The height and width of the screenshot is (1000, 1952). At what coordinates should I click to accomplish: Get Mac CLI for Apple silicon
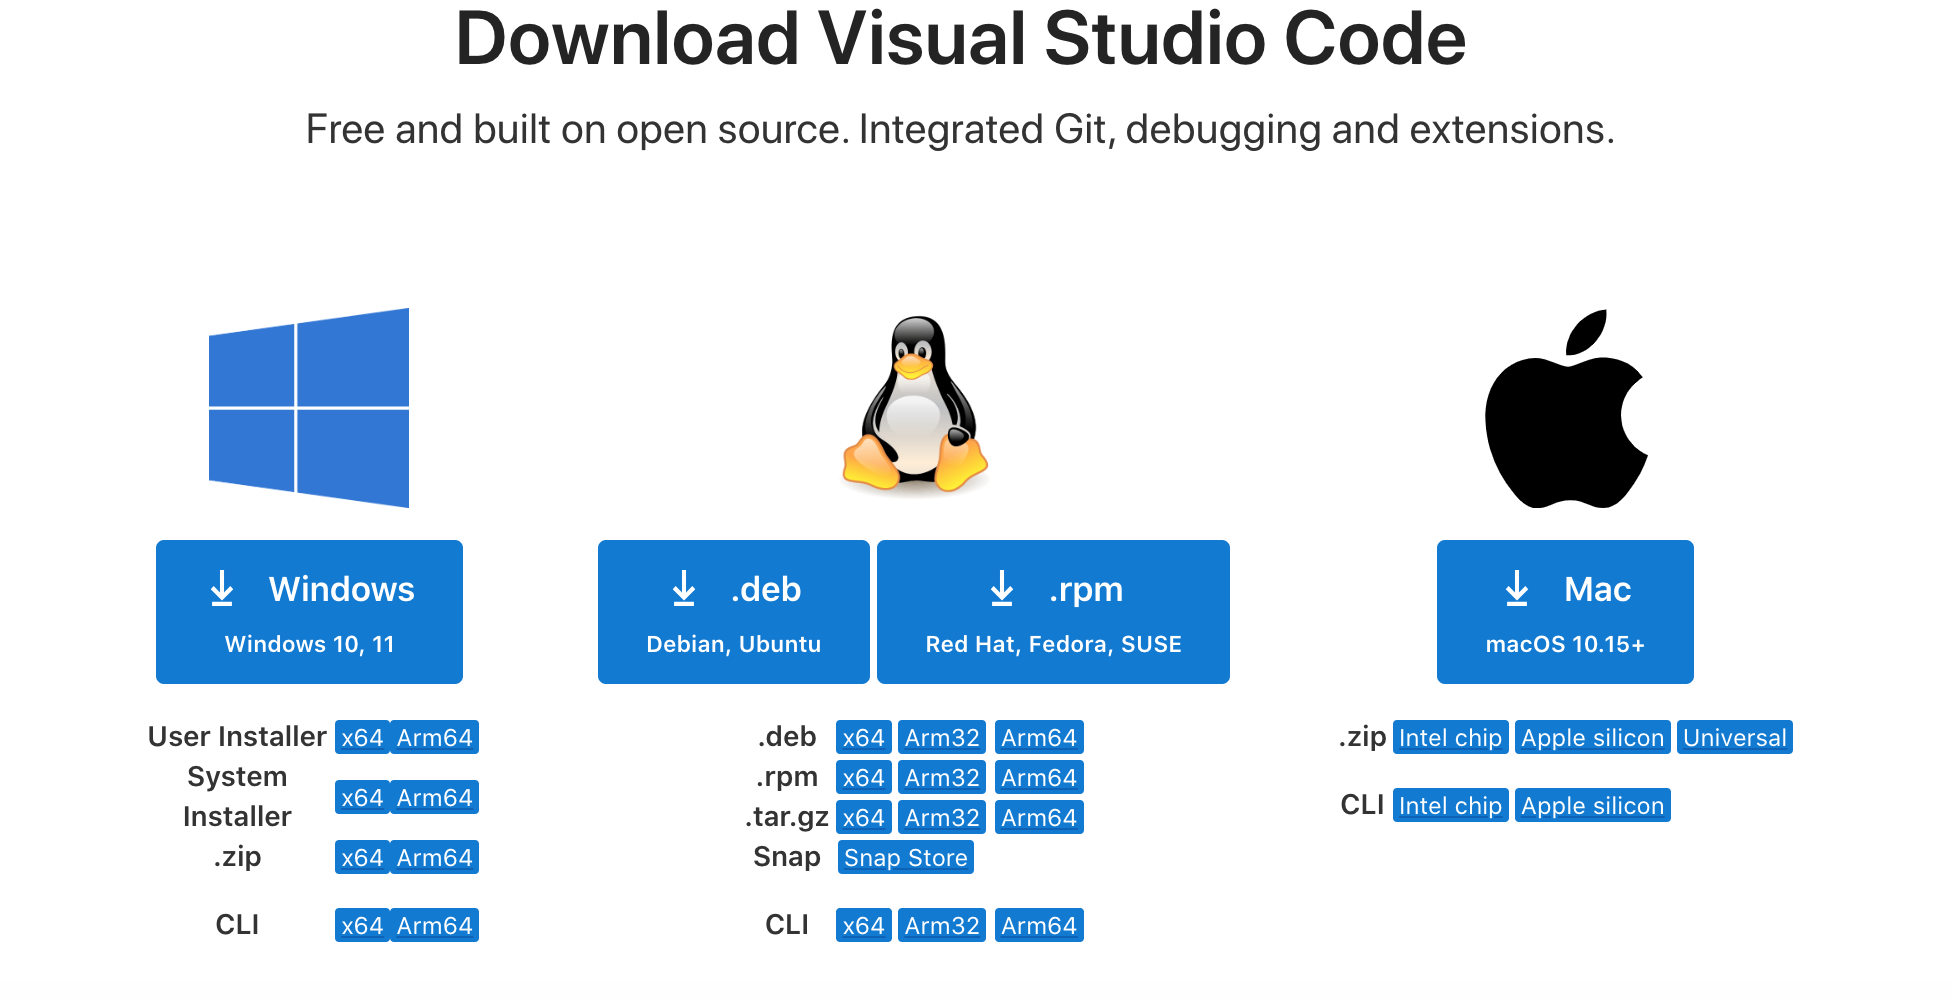(1592, 805)
